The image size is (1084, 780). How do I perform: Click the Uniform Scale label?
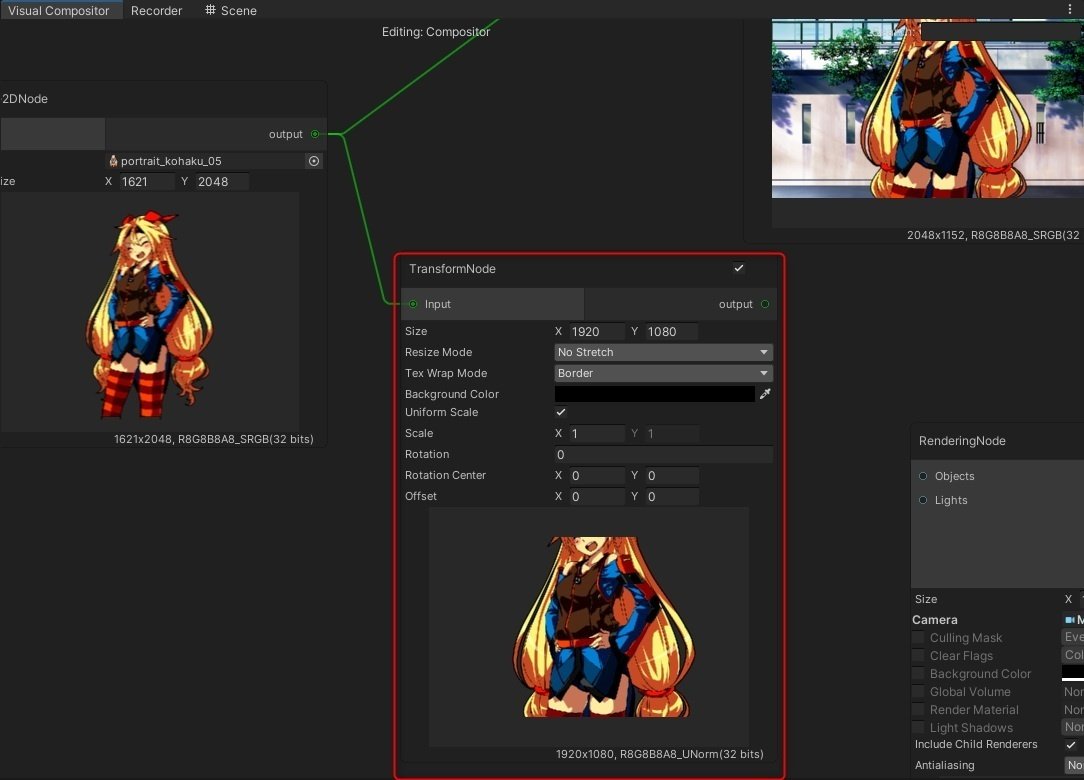coord(441,412)
